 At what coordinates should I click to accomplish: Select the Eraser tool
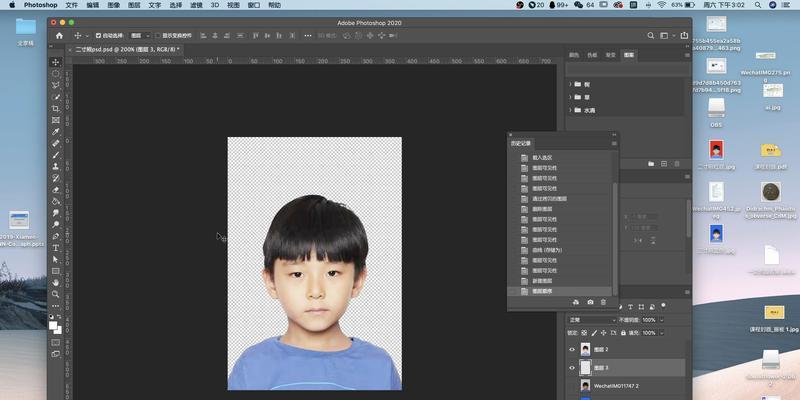pos(56,190)
